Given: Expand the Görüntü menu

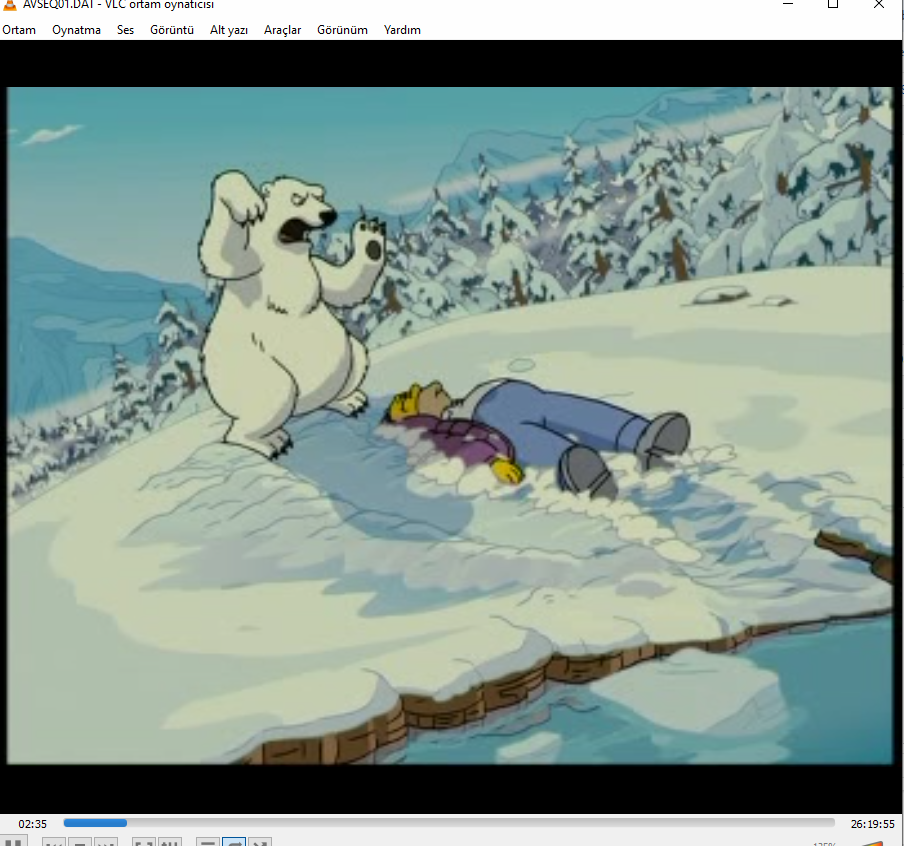Looking at the screenshot, I should (x=172, y=30).
